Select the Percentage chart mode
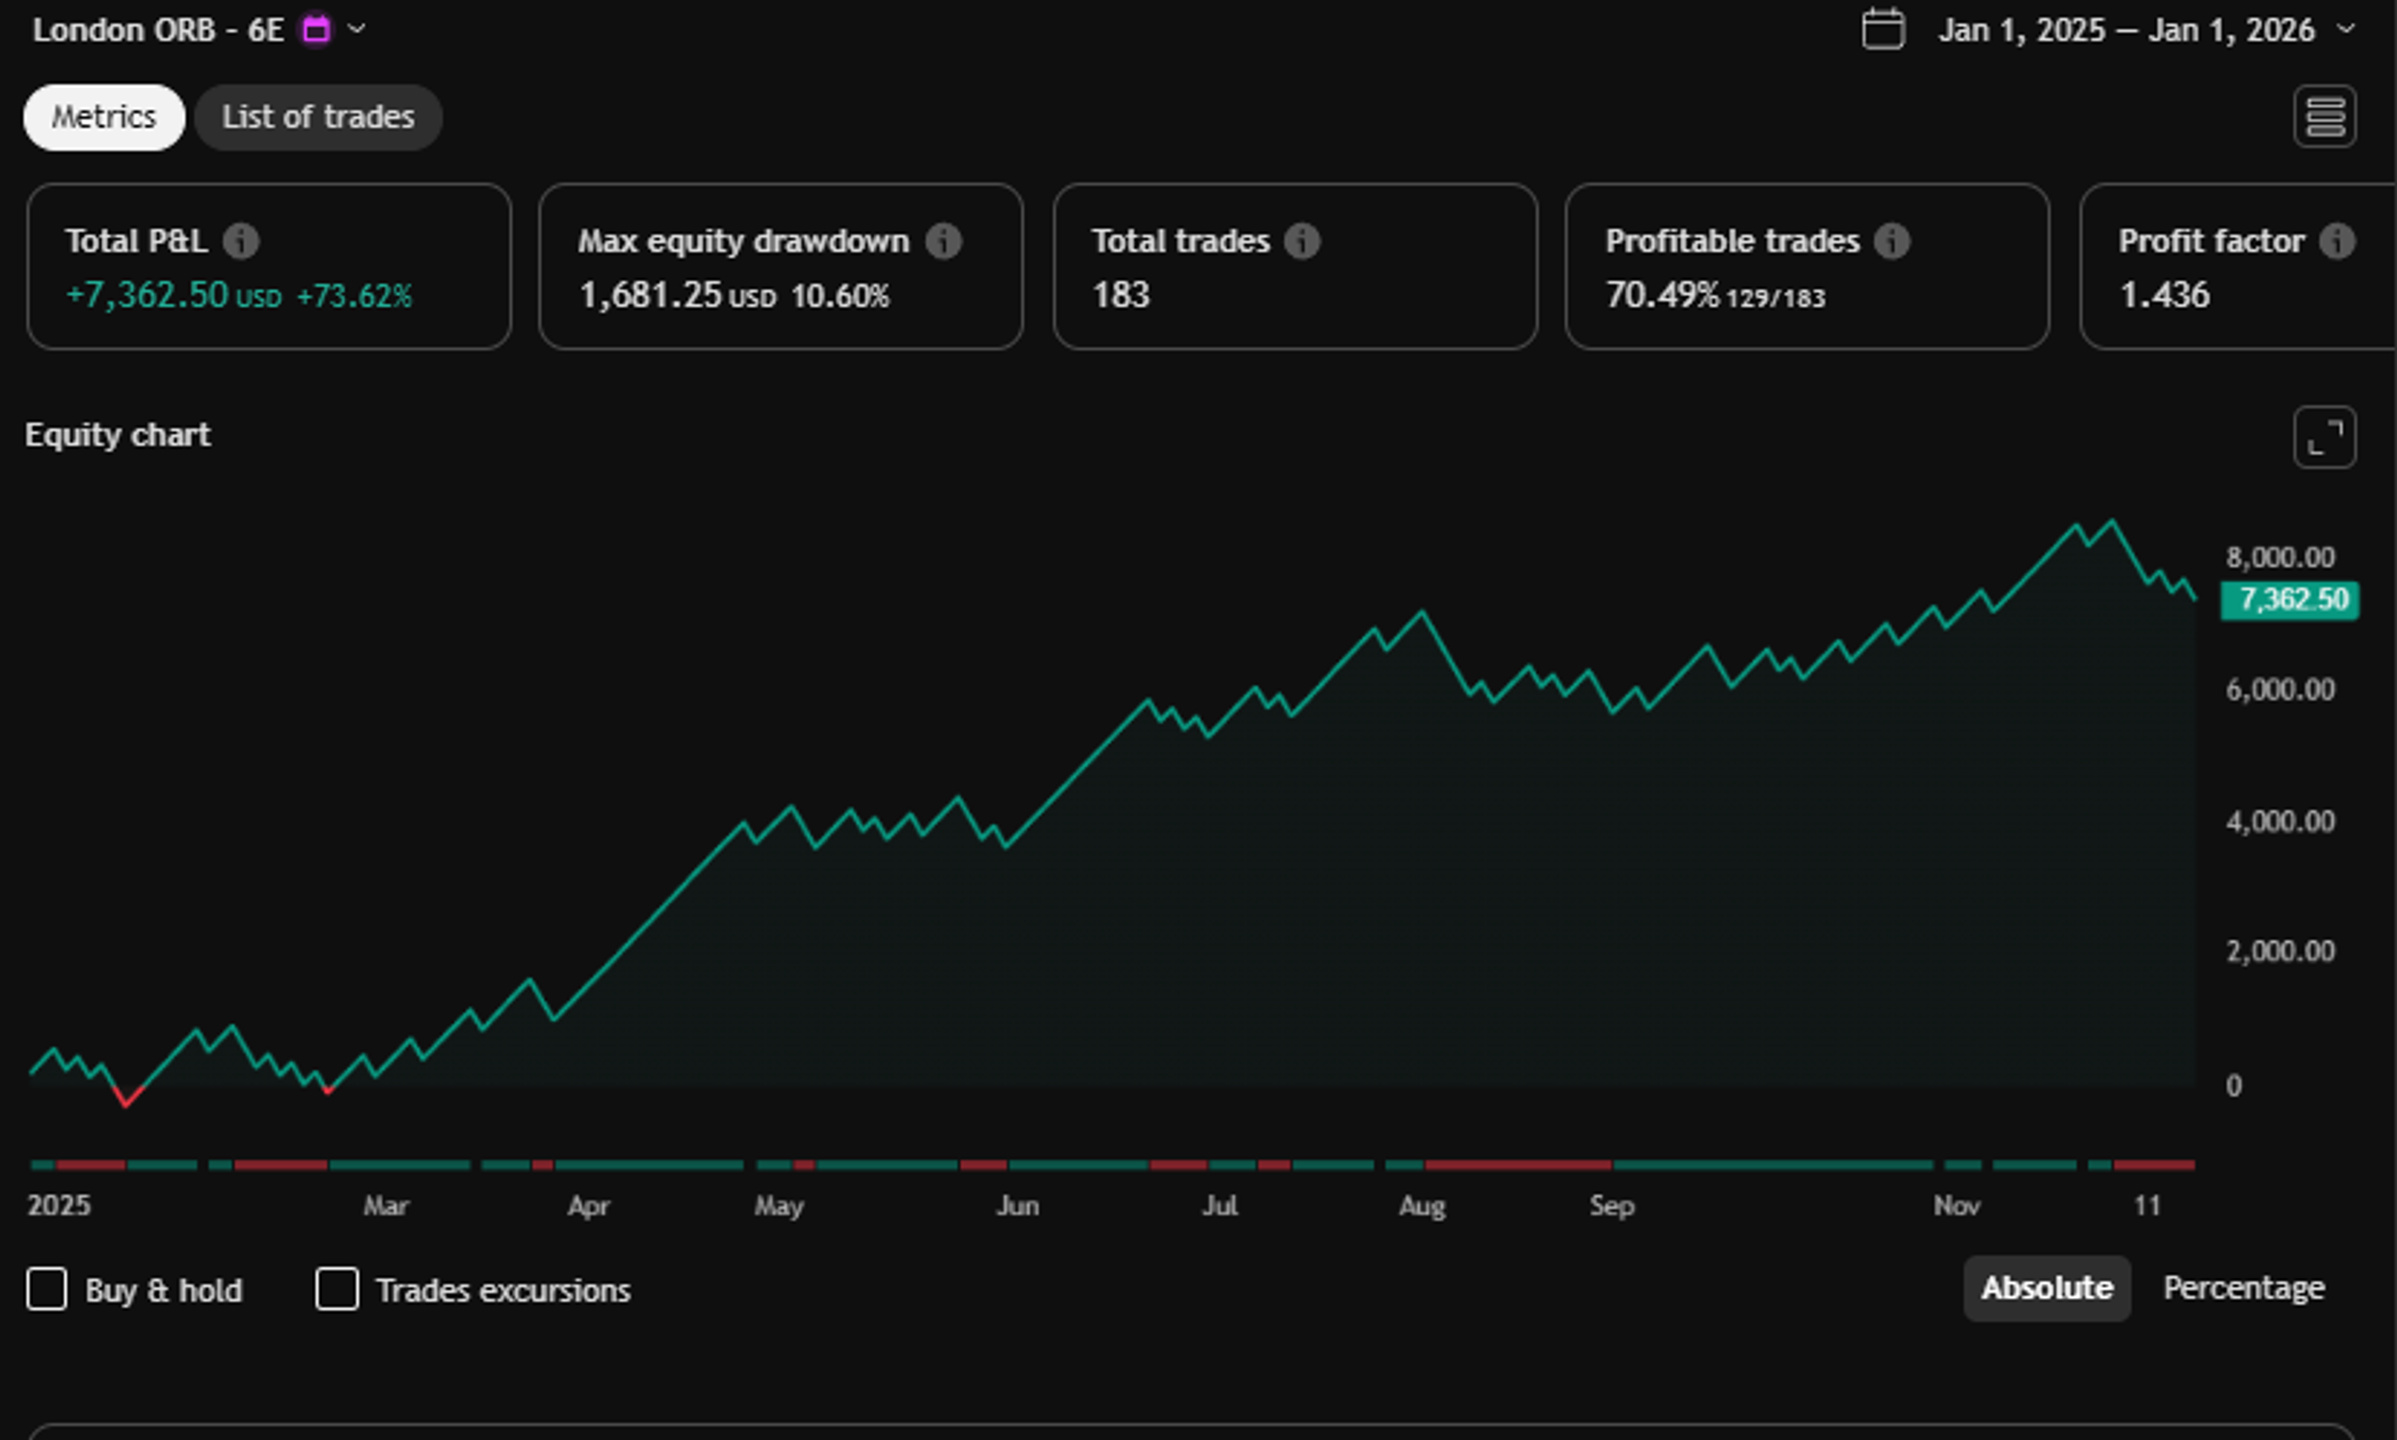This screenshot has height=1440, width=2397. 2244,1288
